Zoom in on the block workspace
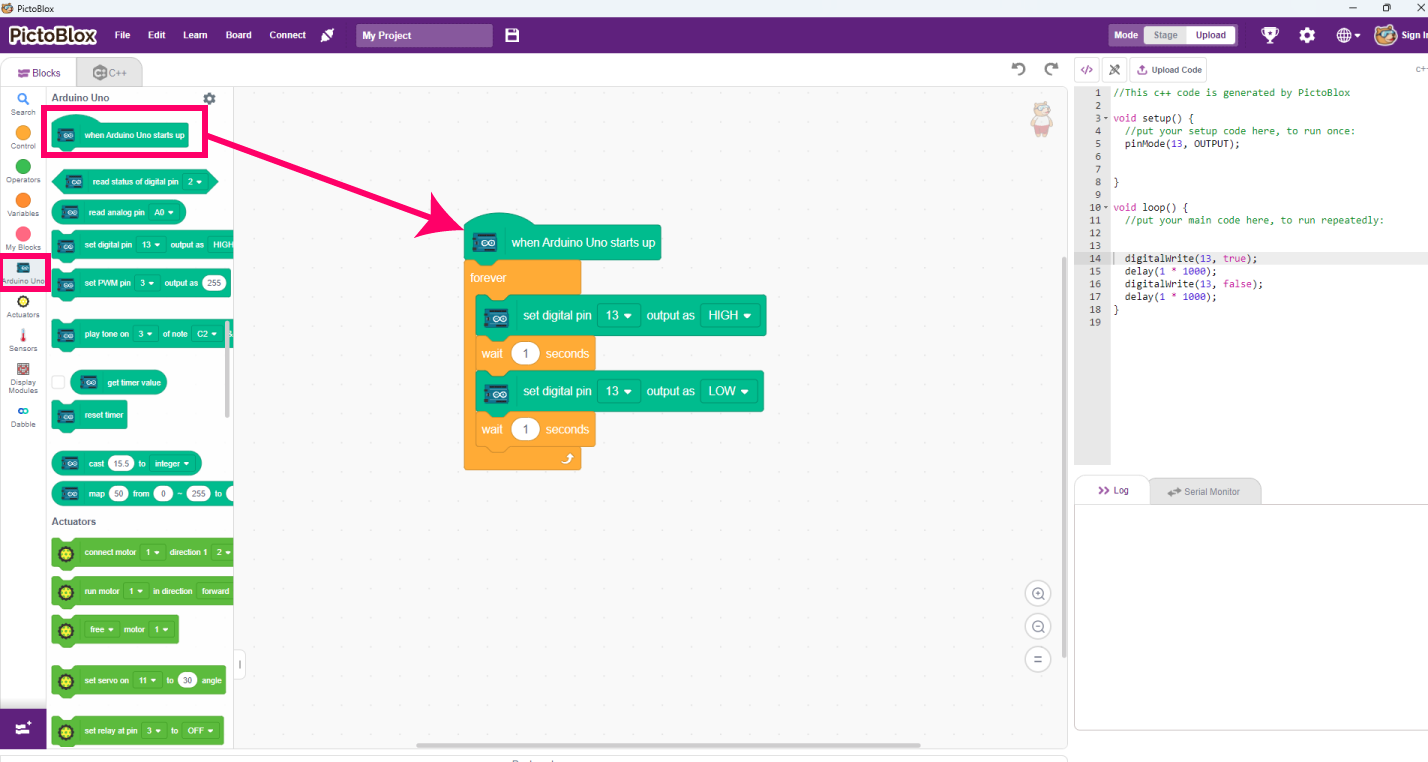 1038,594
